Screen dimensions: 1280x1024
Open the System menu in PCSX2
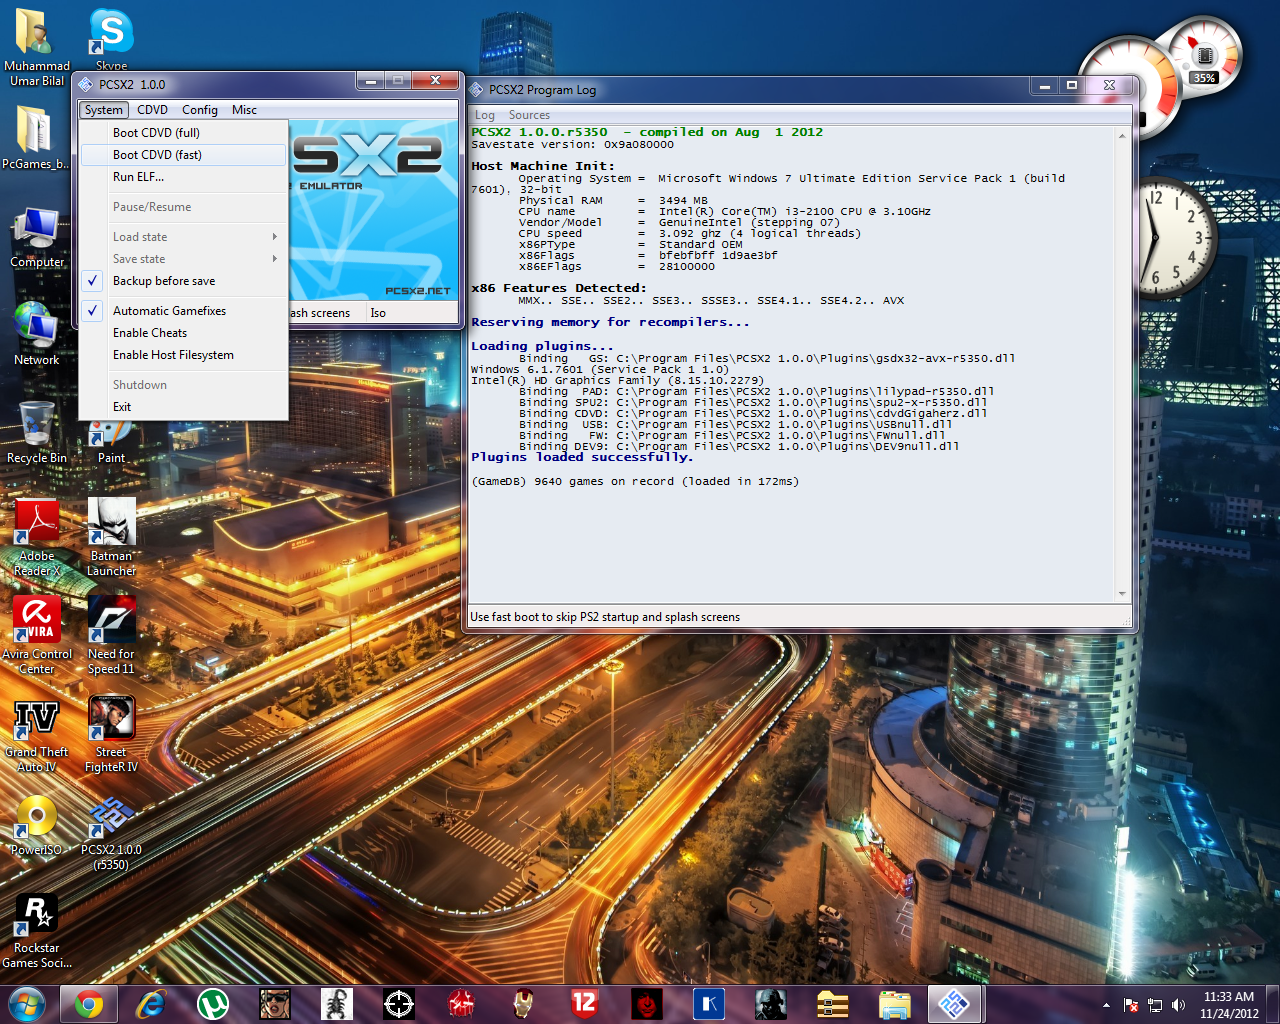click(104, 110)
